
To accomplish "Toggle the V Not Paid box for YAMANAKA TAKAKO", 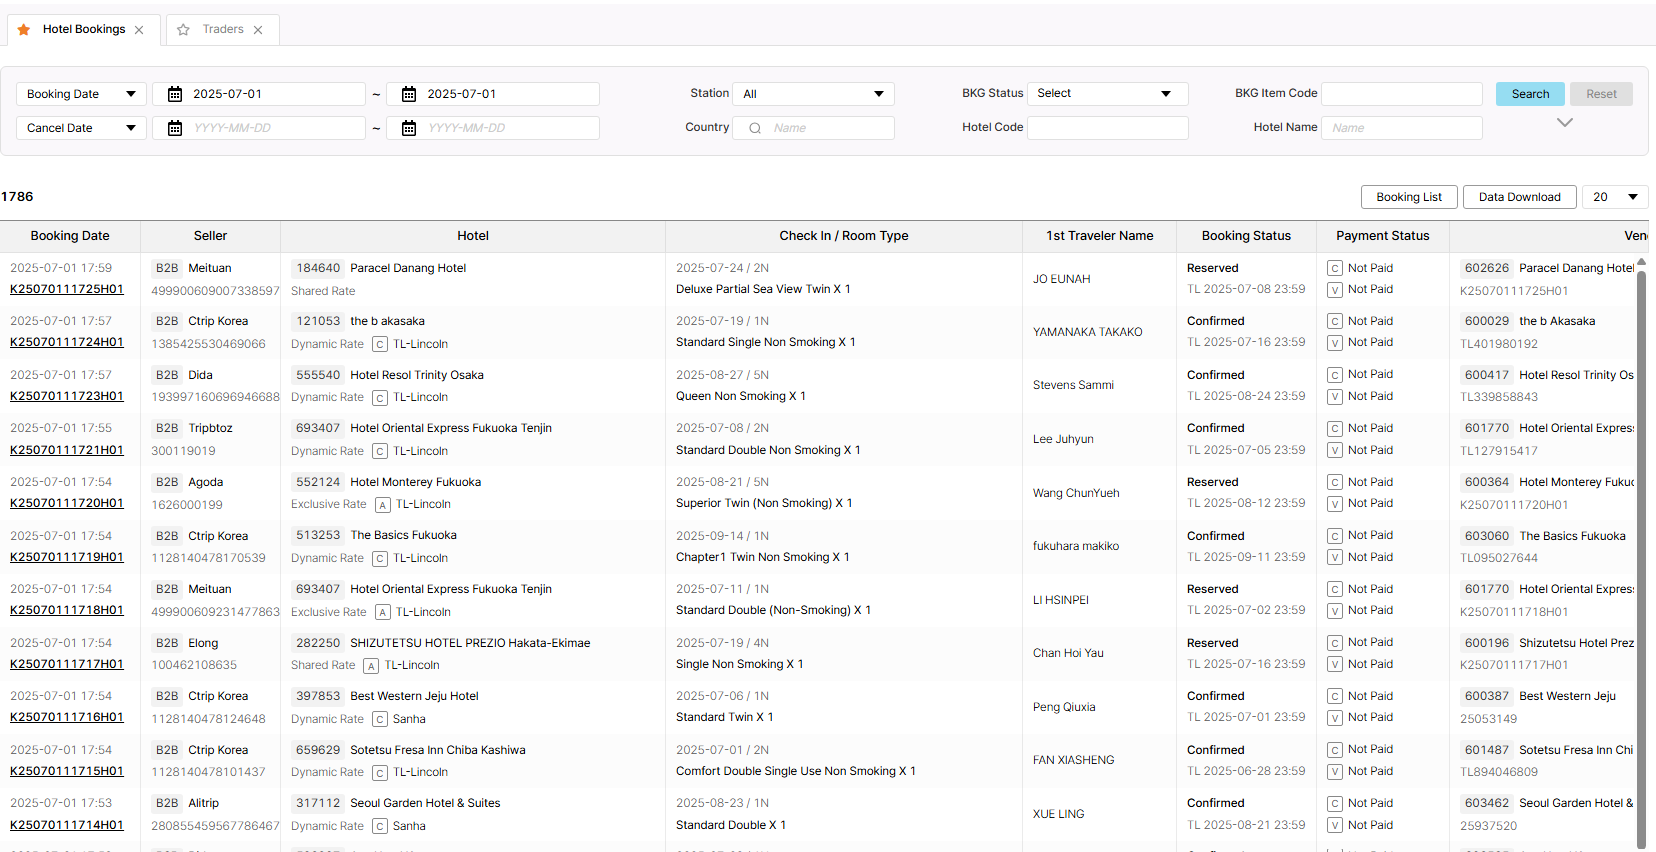I will click(1335, 343).
